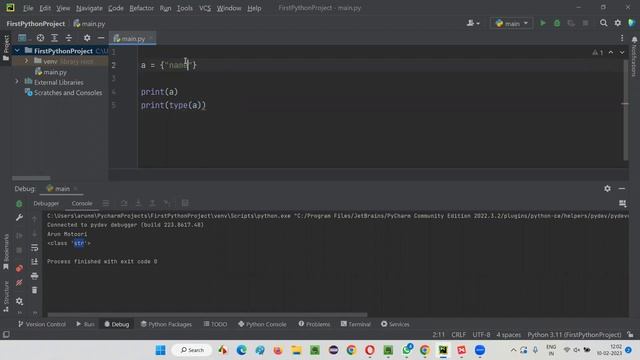Collapse the FirstPythonProject root node

click(x=17, y=51)
